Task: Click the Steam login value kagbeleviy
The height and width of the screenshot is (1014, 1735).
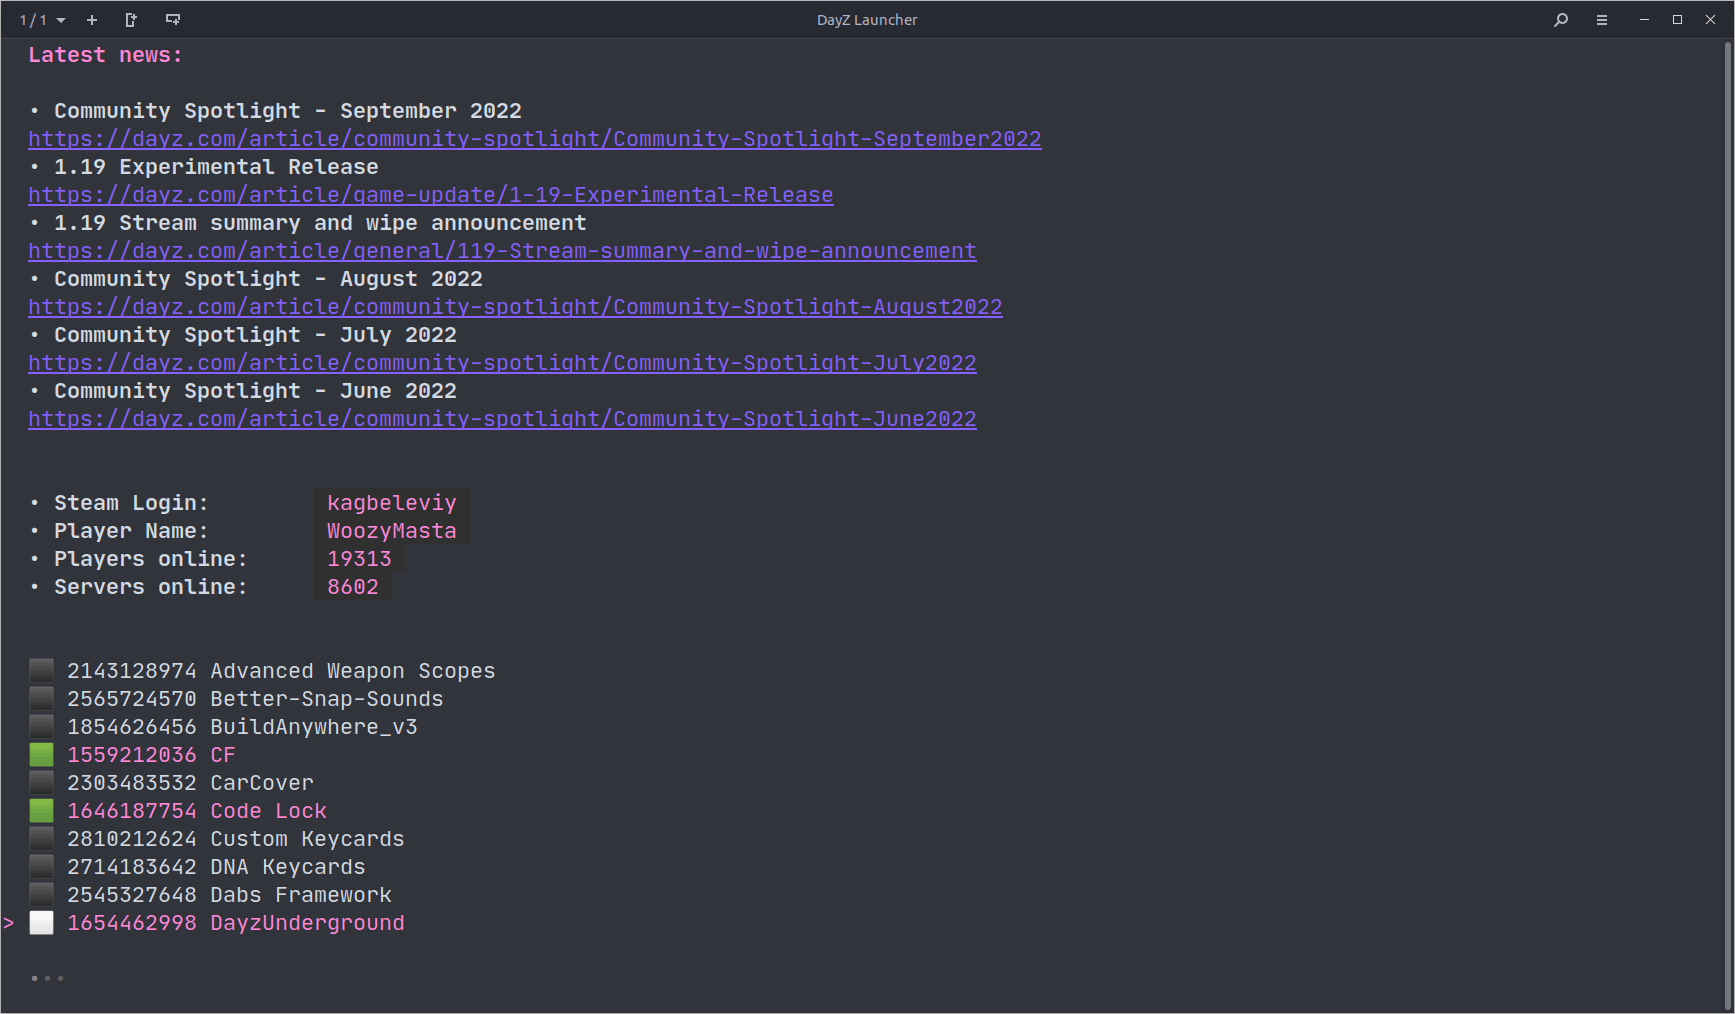Action: click(x=392, y=503)
